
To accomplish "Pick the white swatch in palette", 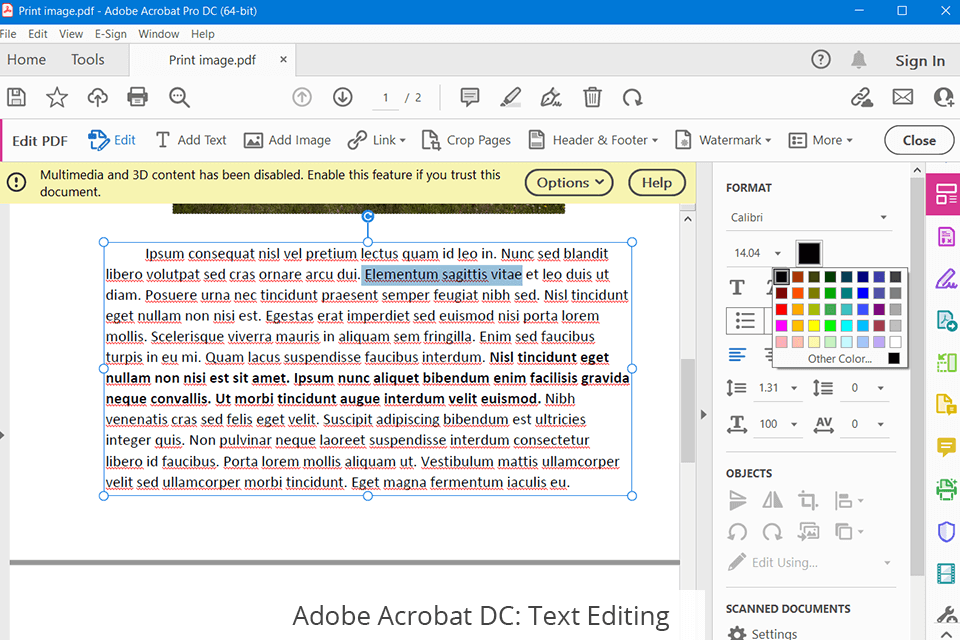I will tap(895, 342).
